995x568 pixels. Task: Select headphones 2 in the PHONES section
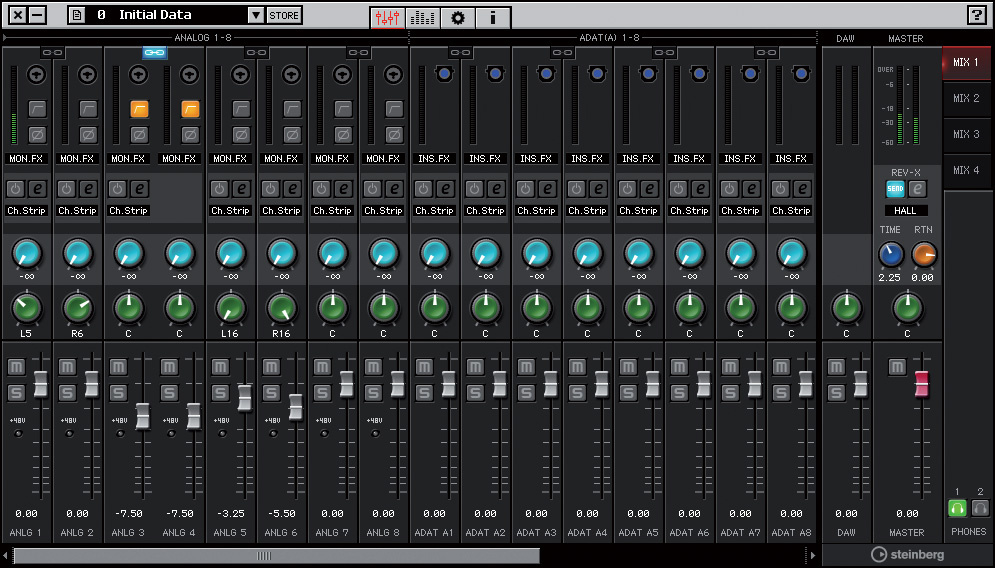click(980, 507)
